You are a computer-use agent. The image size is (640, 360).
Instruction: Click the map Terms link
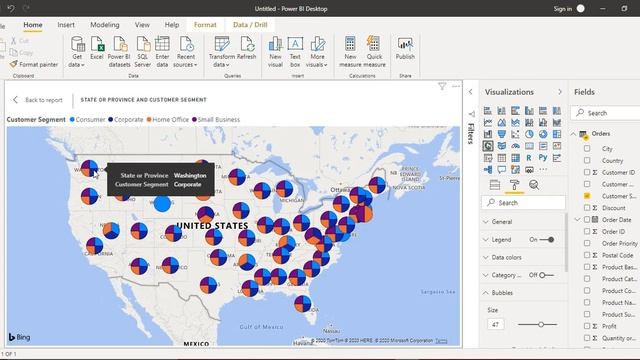[441, 340]
